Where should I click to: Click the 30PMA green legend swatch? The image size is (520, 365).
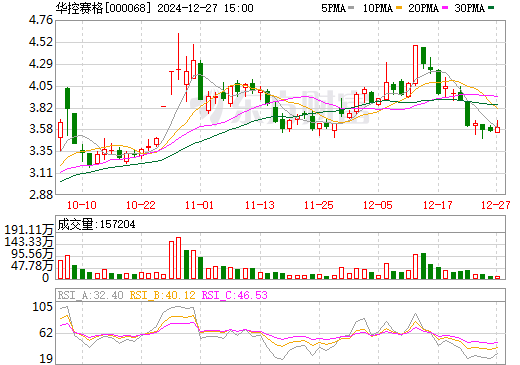coord(491,8)
